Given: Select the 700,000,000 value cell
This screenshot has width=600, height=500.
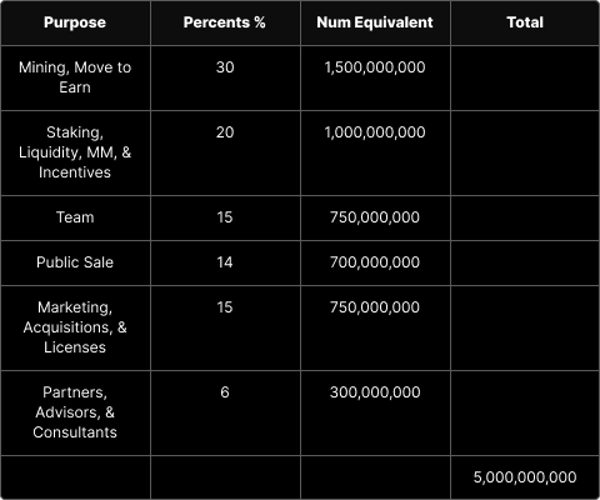Looking at the screenshot, I should click(x=375, y=262).
